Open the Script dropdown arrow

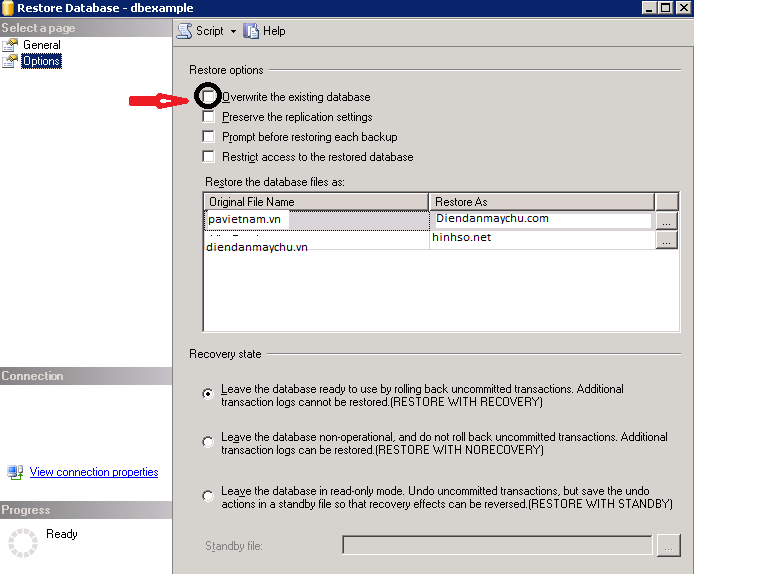pos(233,31)
